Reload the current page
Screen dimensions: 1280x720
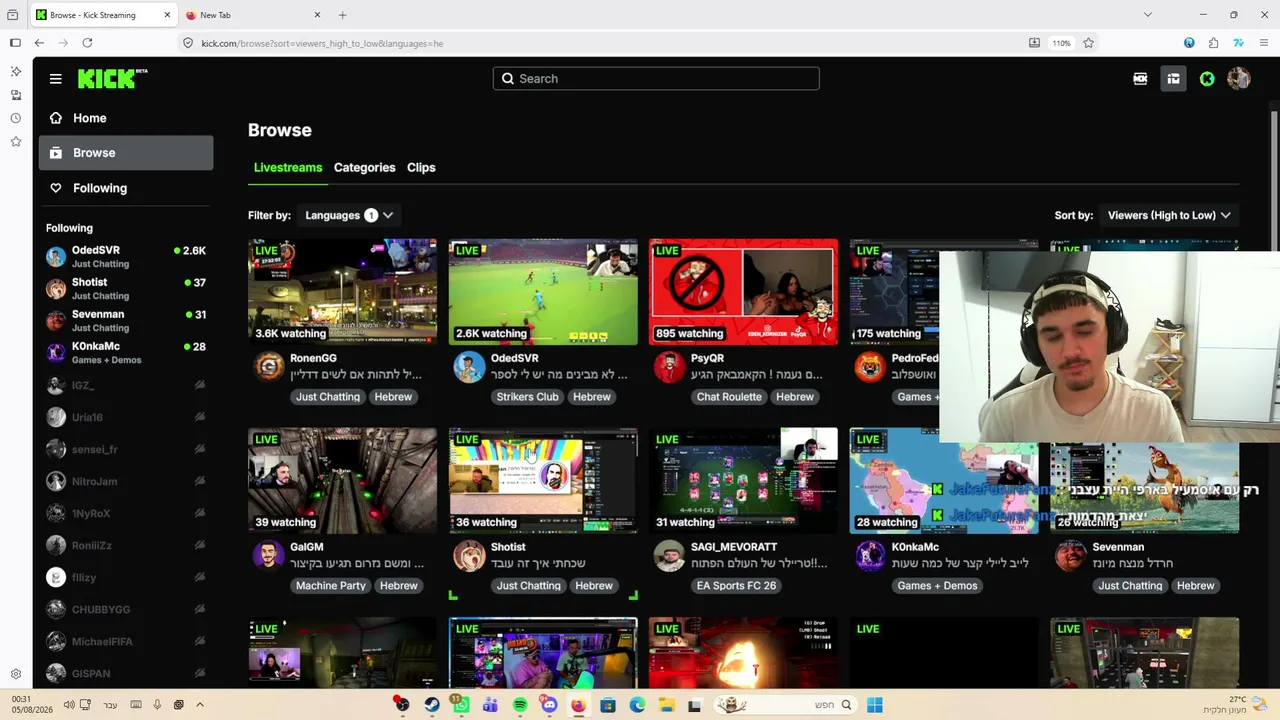pyautogui.click(x=87, y=43)
